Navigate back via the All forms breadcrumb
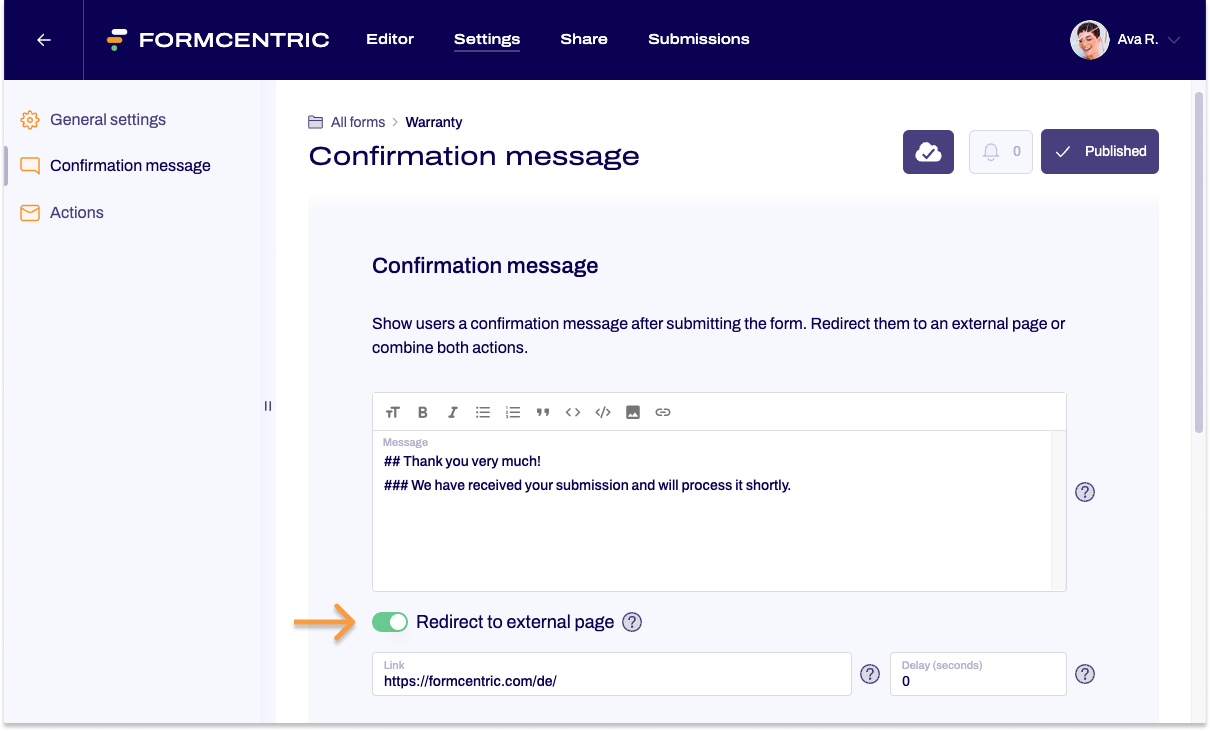The width and height of the screenshot is (1210, 731). coord(357,121)
